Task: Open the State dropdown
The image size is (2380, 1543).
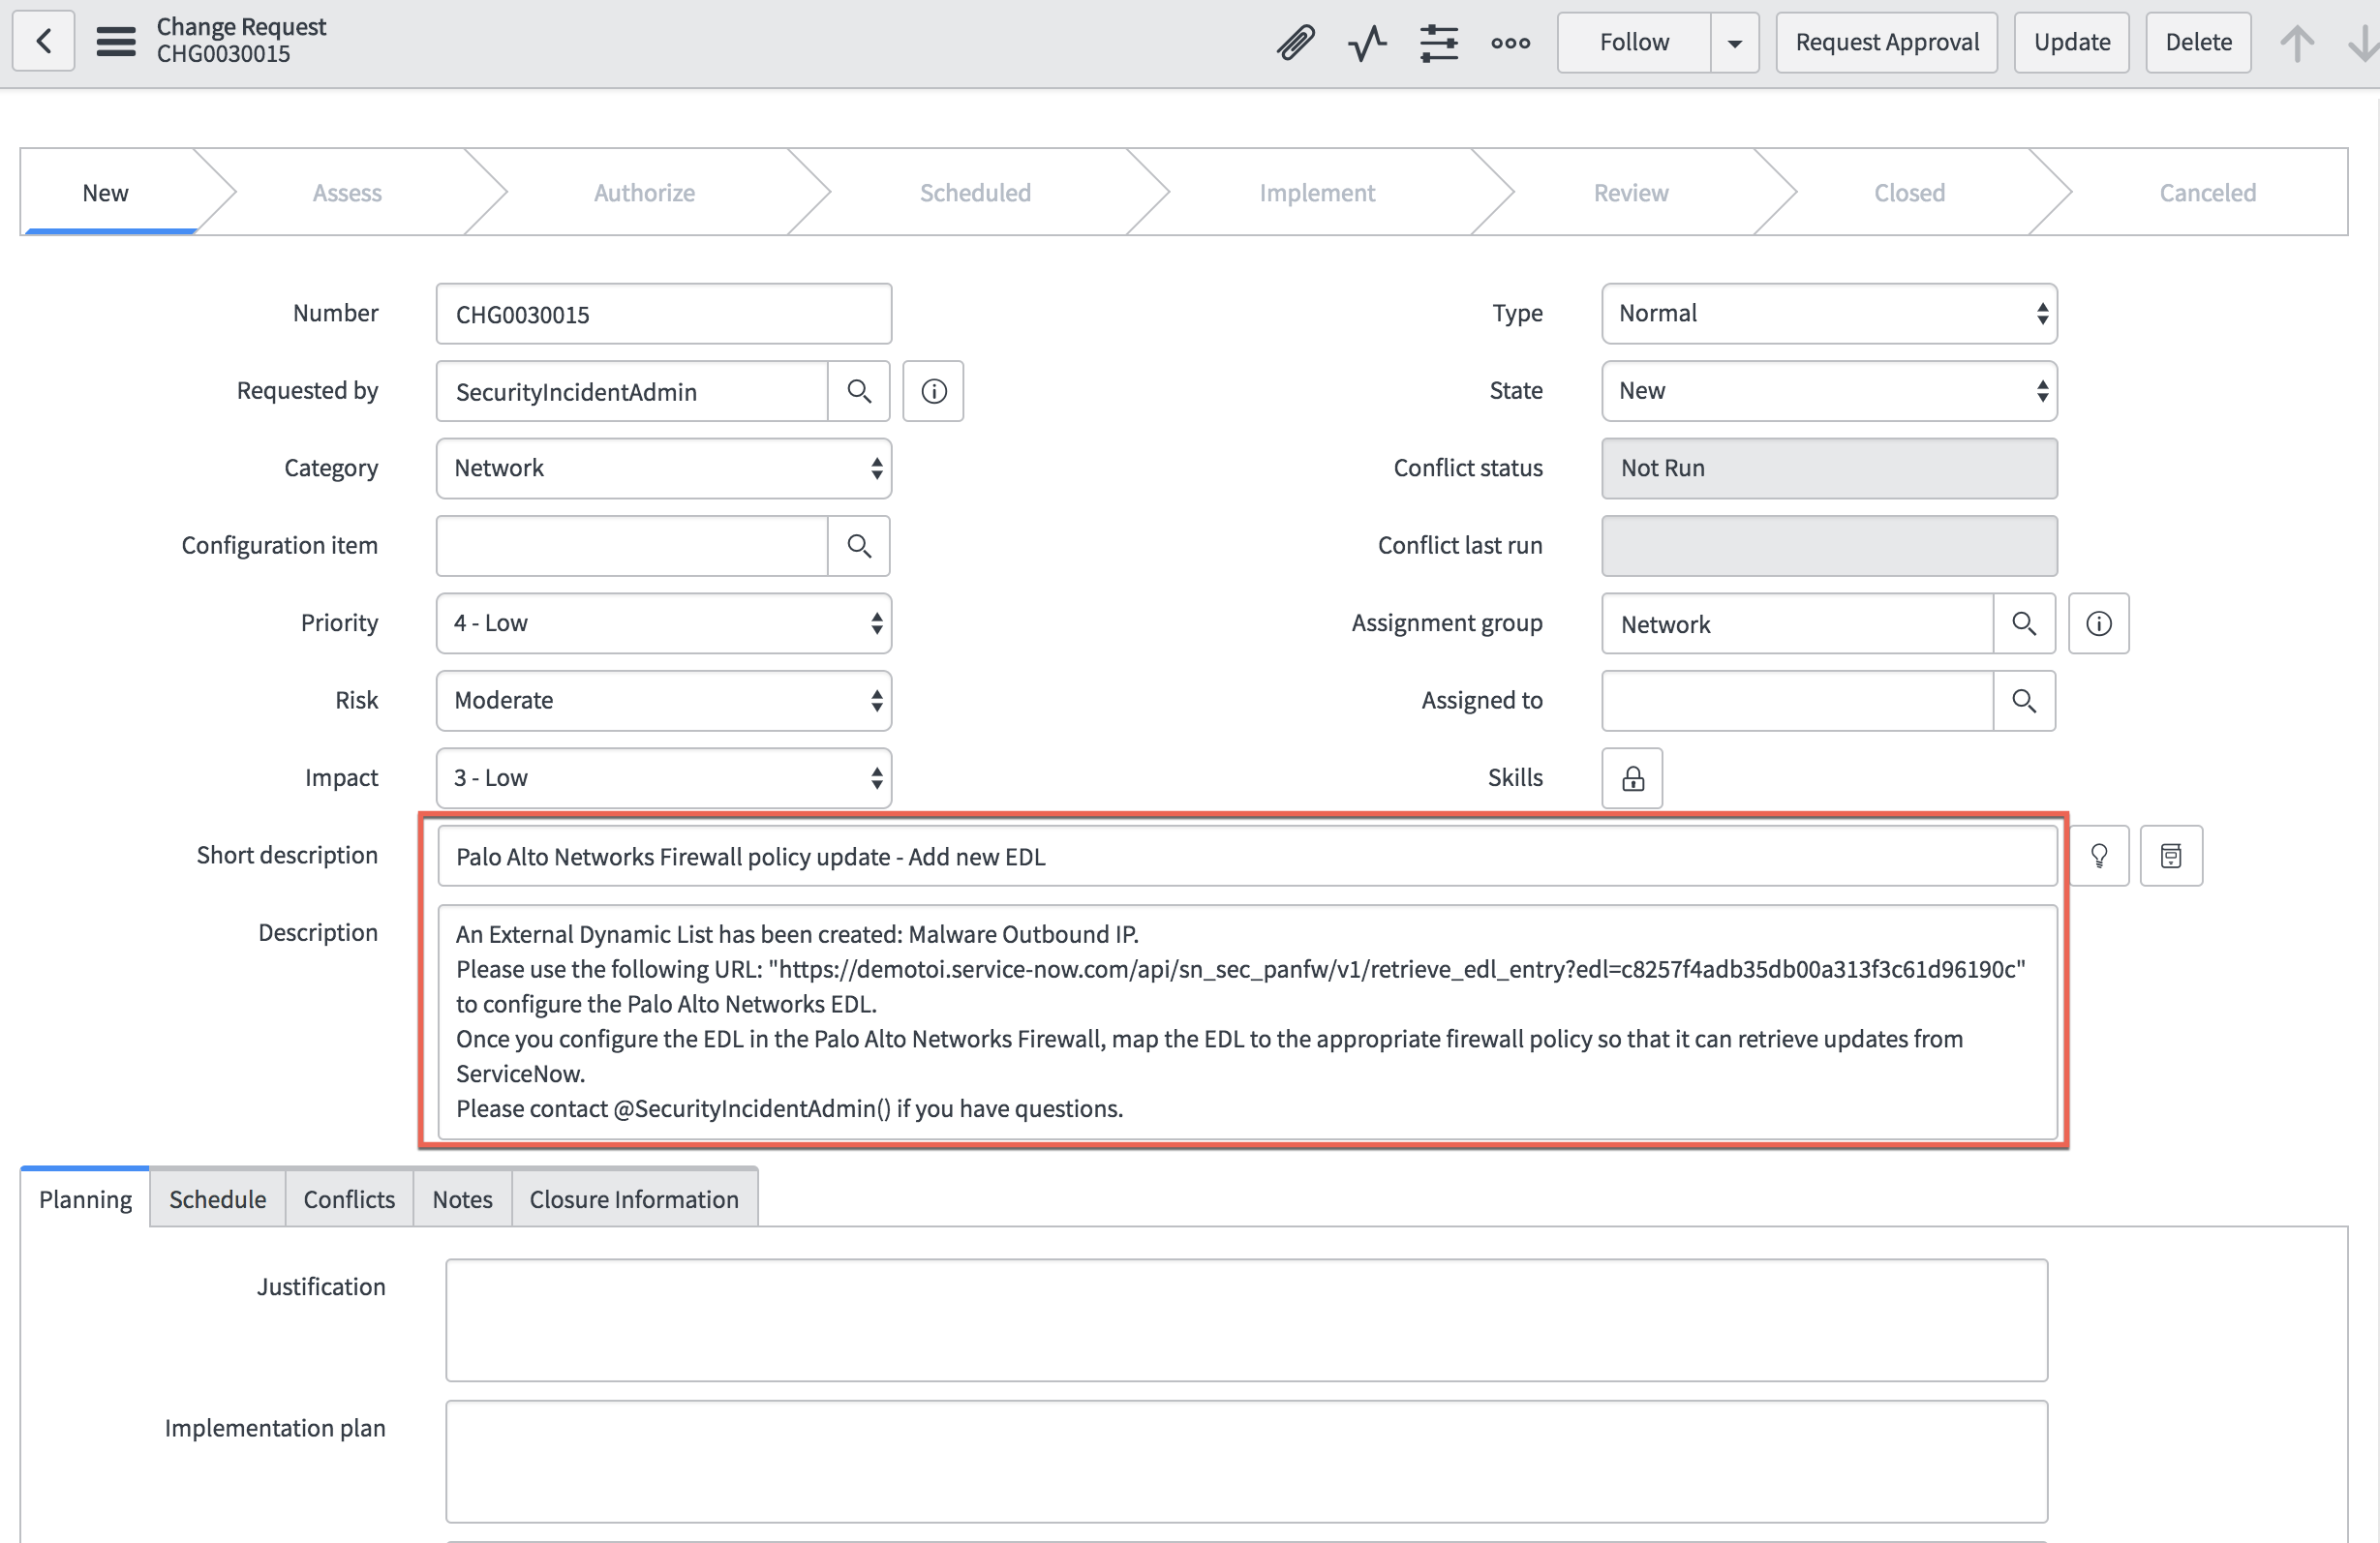Action: (x=1829, y=391)
